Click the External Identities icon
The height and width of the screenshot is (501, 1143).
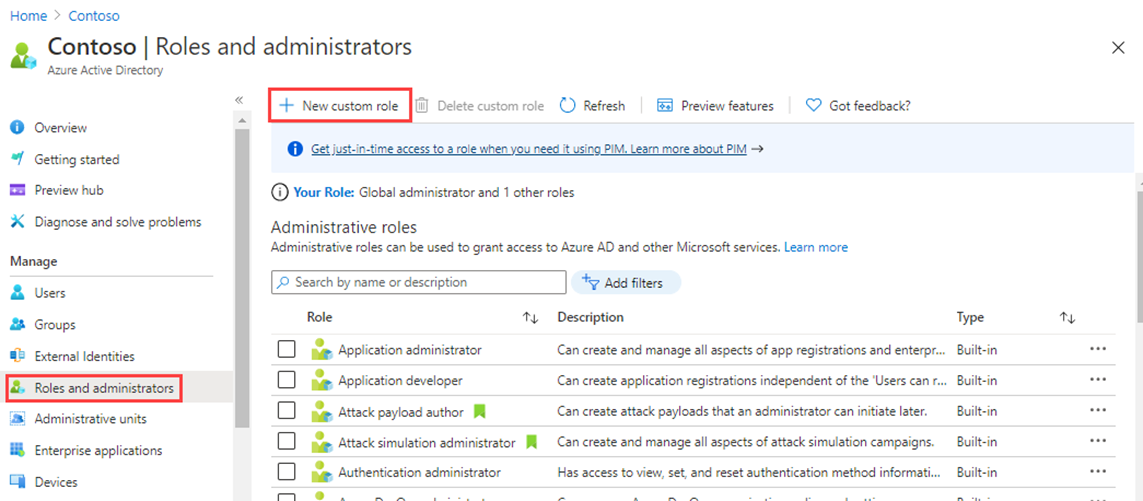pos(17,356)
